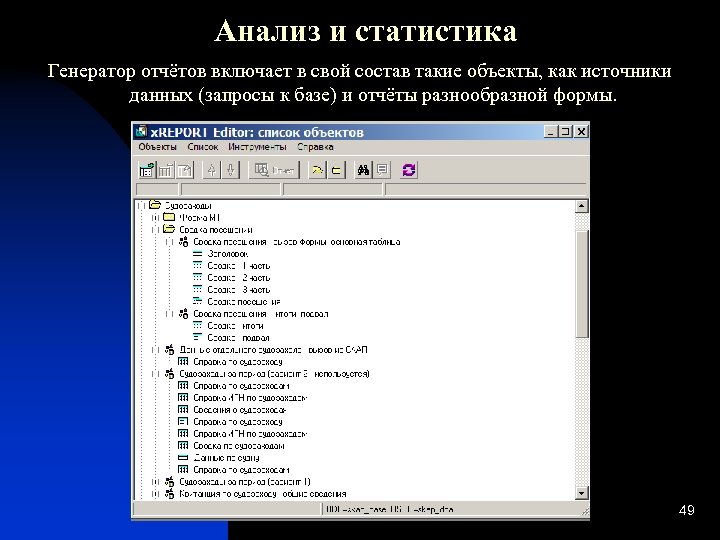Expand Судозаходы за период (вариант 1) node
Screen dimensions: 720x540
pyautogui.click(x=155, y=482)
